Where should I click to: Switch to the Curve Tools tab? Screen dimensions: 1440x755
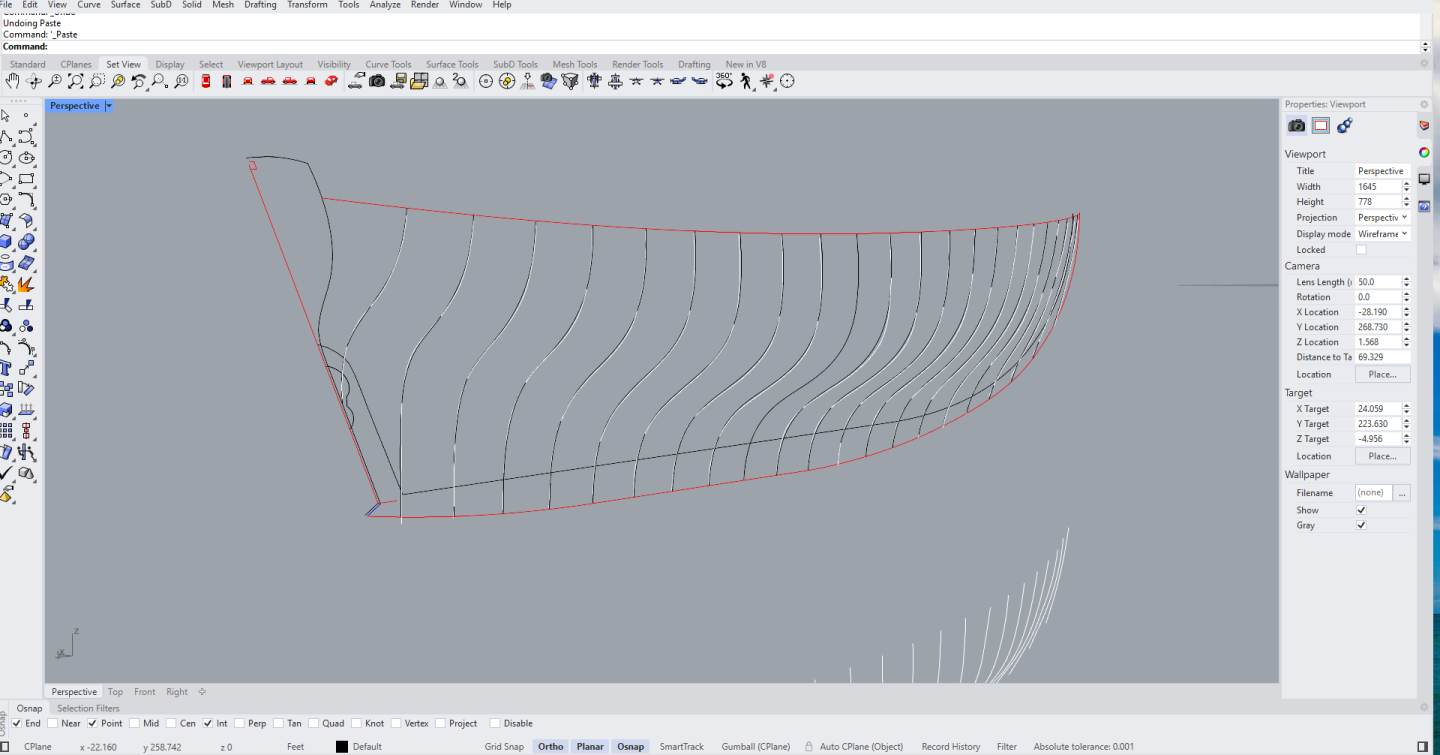[388, 64]
